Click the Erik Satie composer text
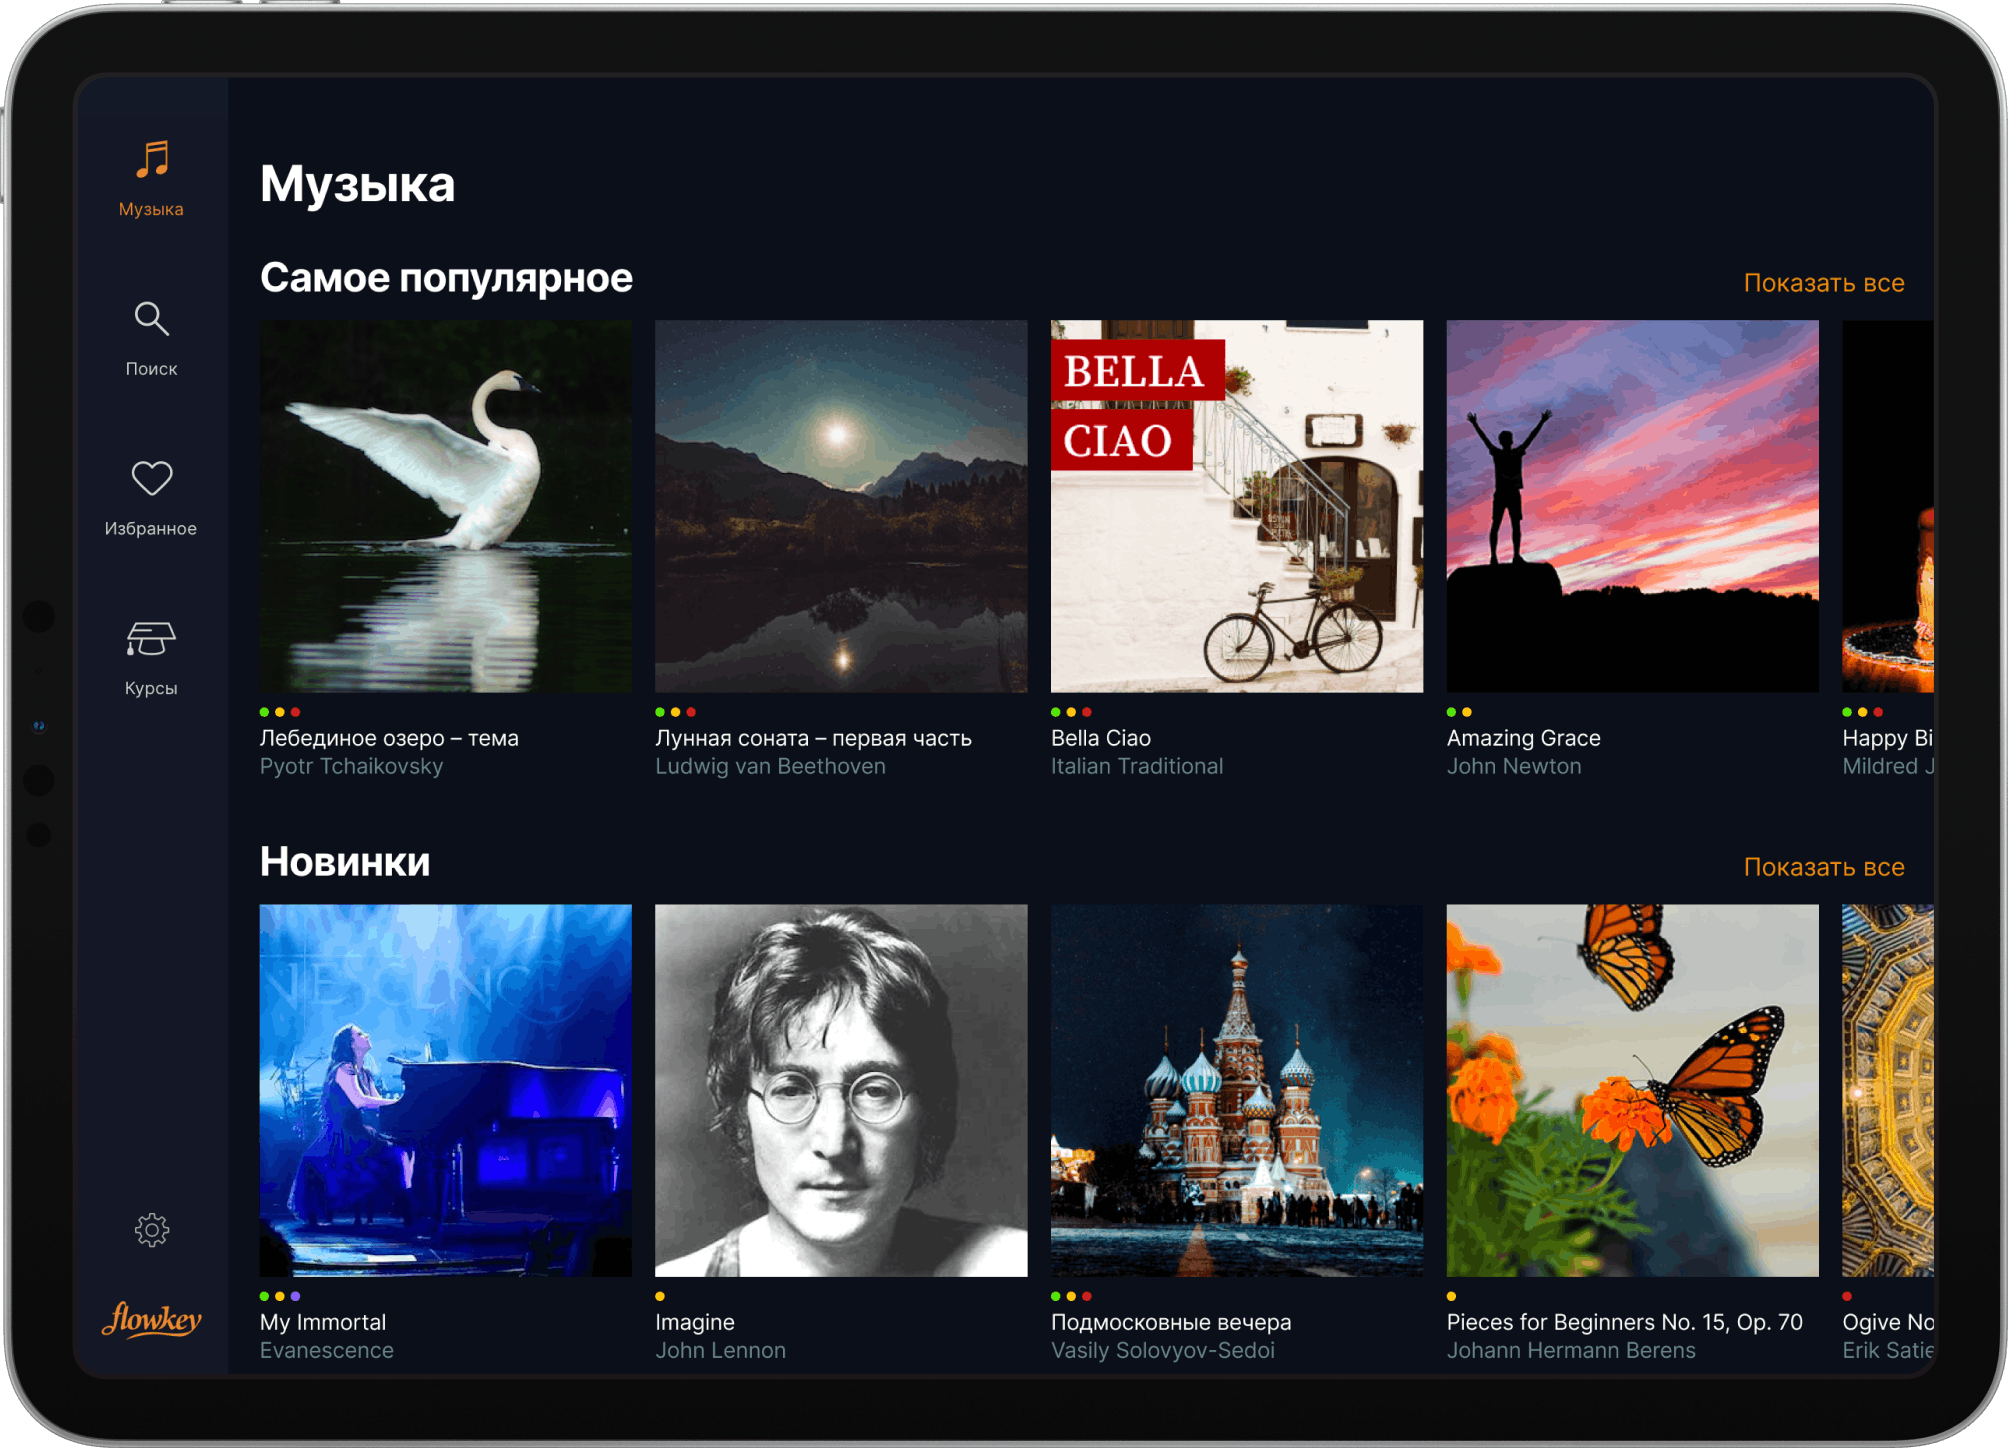 pos(1888,1351)
